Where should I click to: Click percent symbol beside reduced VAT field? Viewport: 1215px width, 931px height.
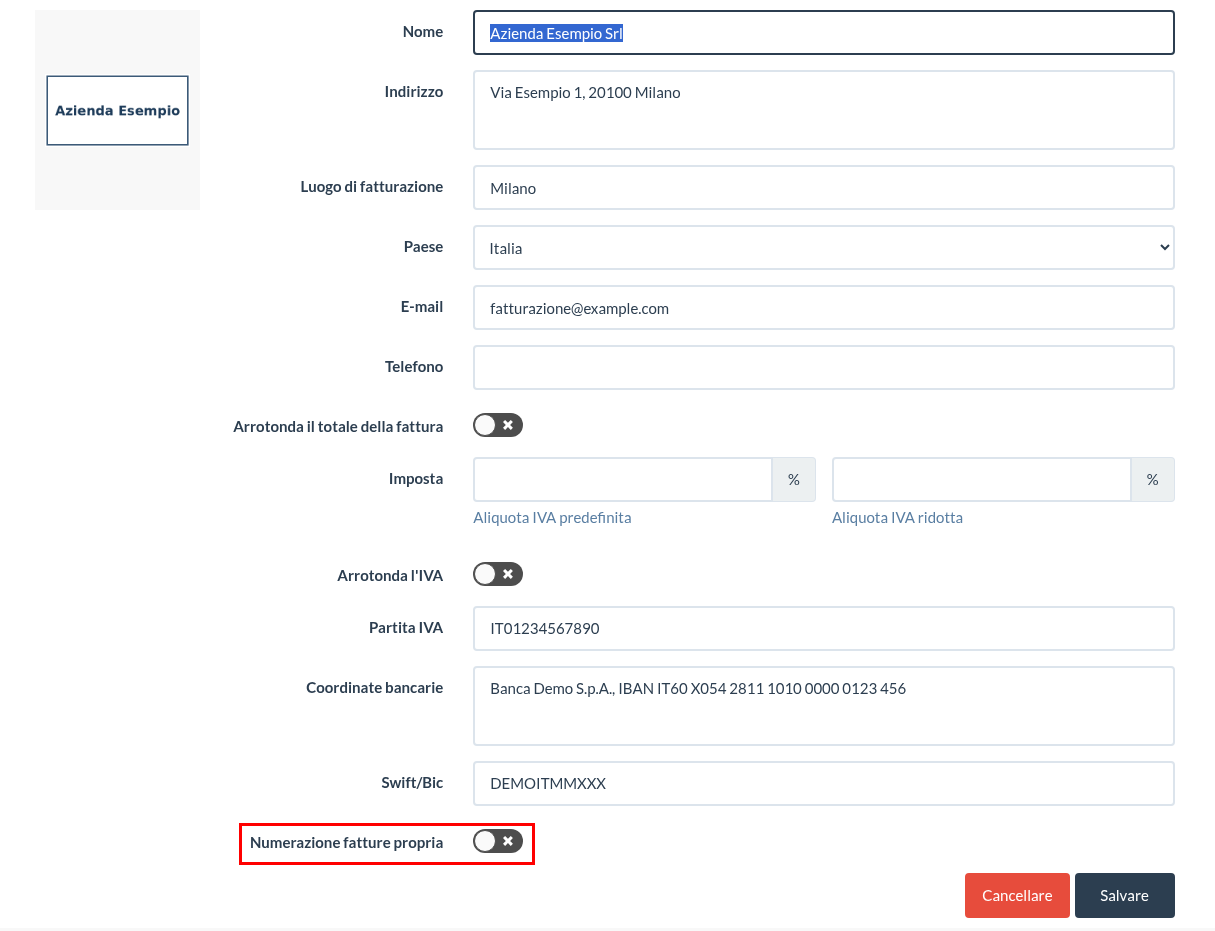[x=1153, y=479]
